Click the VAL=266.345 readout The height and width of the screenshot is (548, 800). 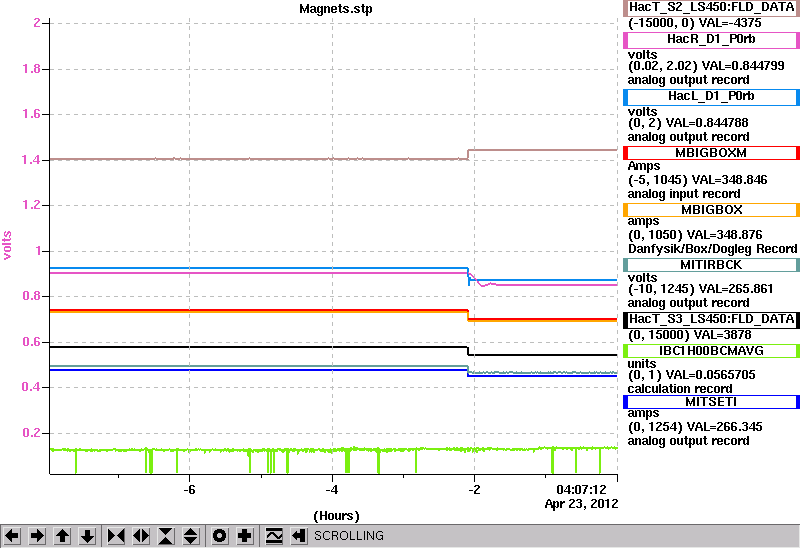click(x=725, y=427)
